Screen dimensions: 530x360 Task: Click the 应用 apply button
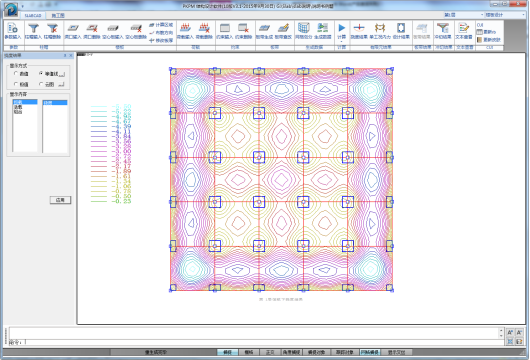pos(60,200)
